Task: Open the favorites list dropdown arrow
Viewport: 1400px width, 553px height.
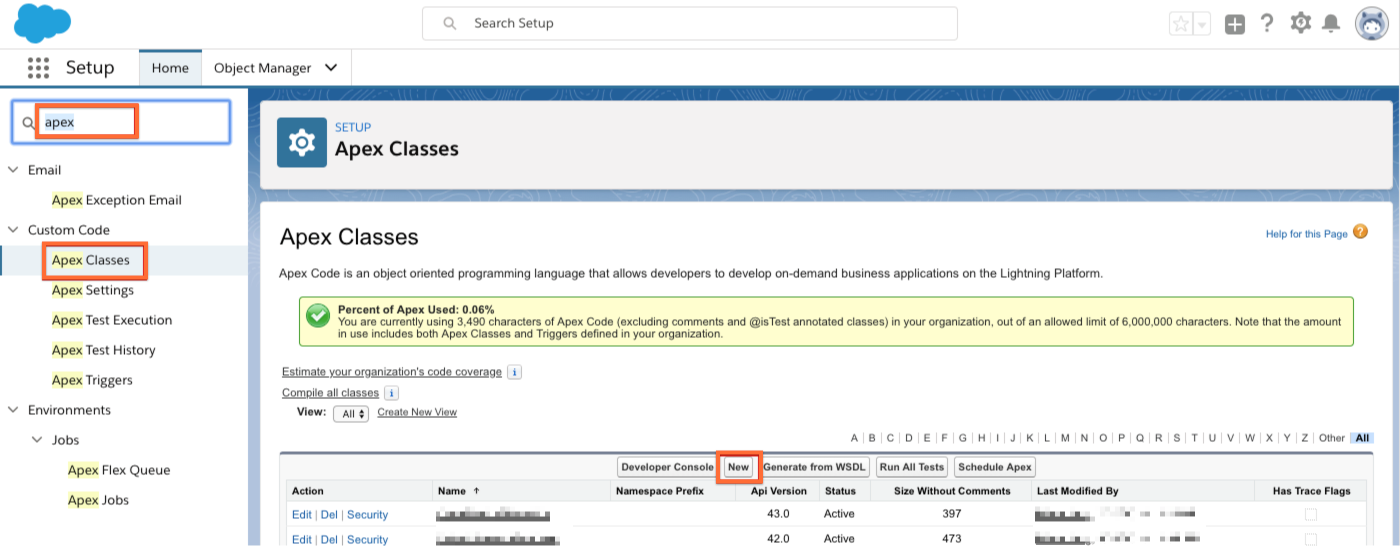Action: [x=1202, y=25]
